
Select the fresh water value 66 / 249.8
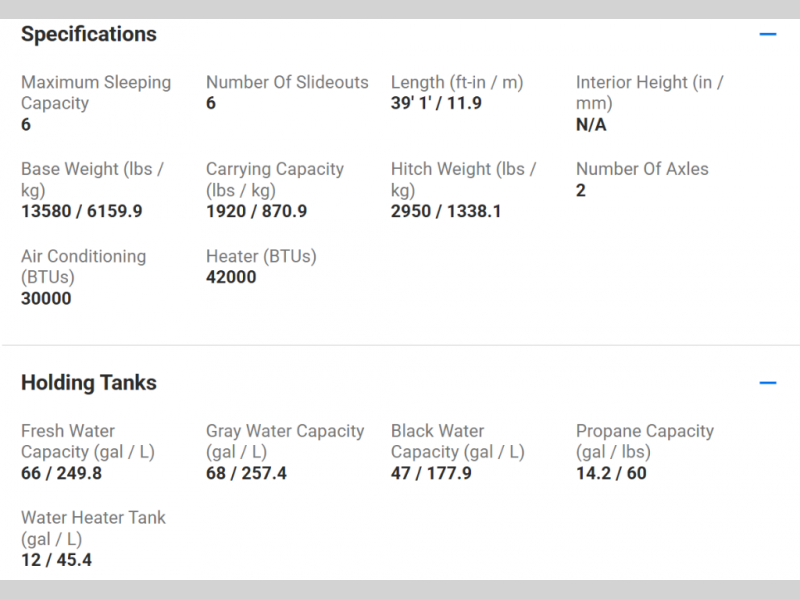pos(61,473)
